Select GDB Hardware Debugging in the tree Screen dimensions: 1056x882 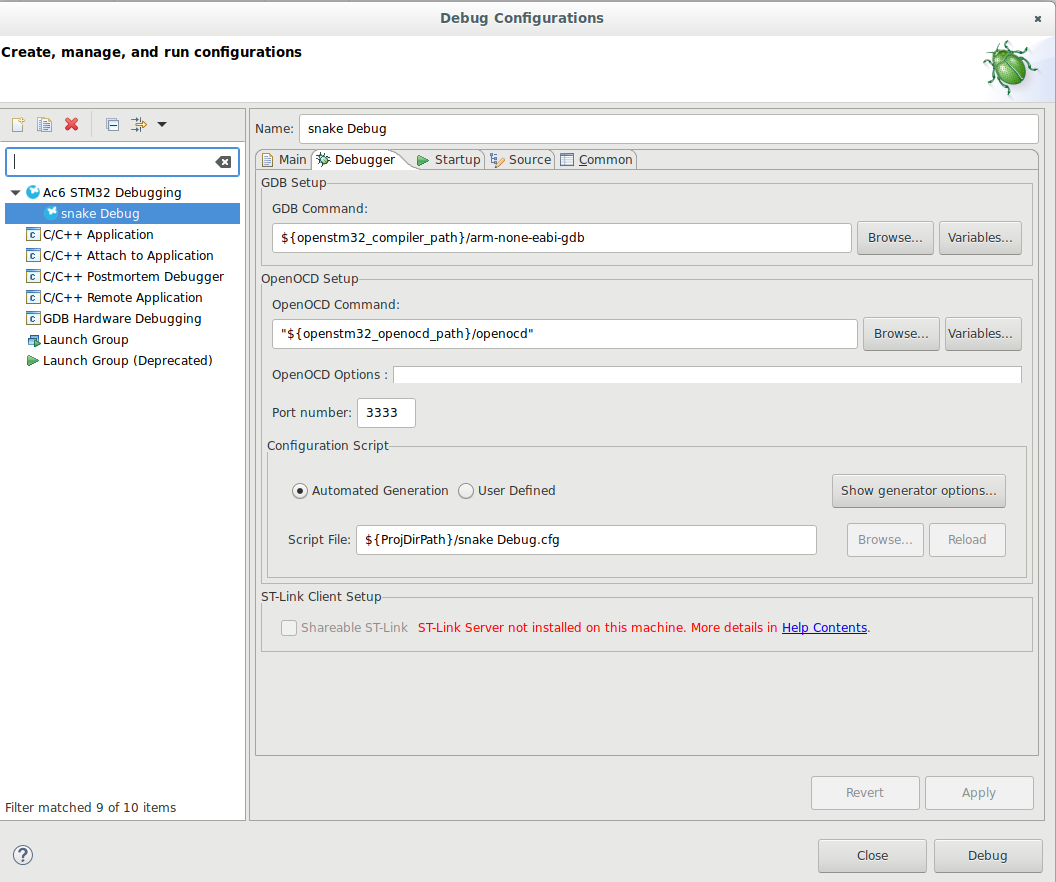[122, 319]
